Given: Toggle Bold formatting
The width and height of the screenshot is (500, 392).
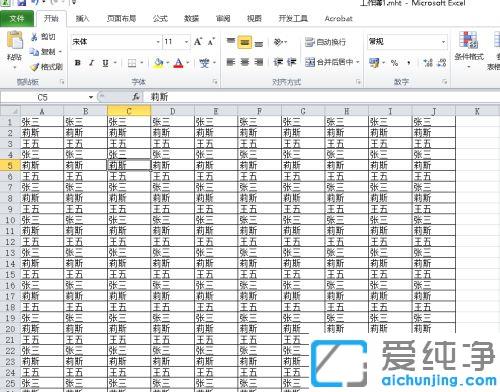Looking at the screenshot, I should click(x=78, y=63).
